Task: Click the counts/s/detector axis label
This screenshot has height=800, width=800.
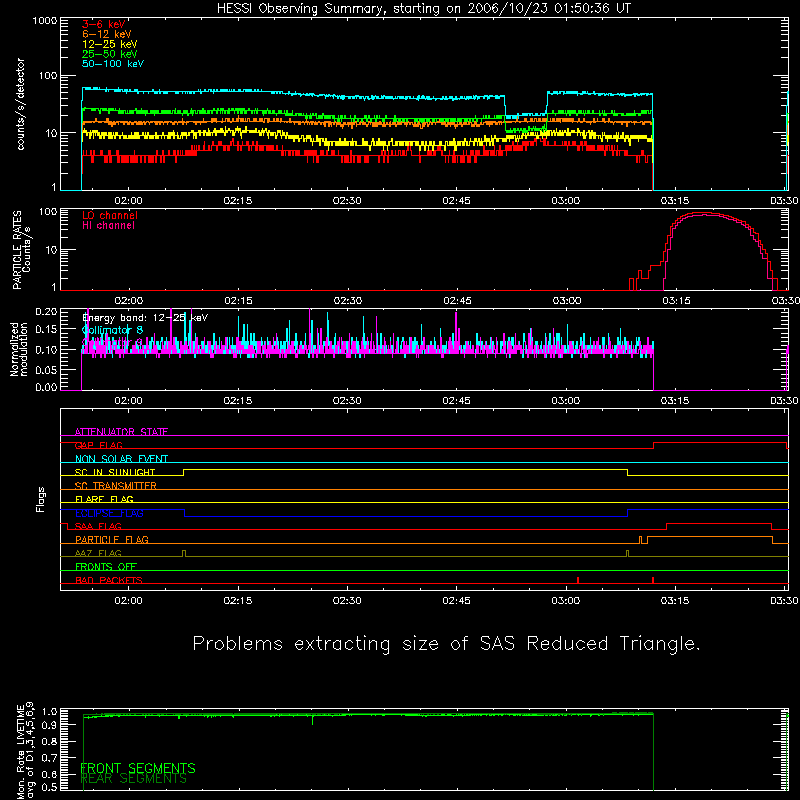Action: (x=21, y=104)
